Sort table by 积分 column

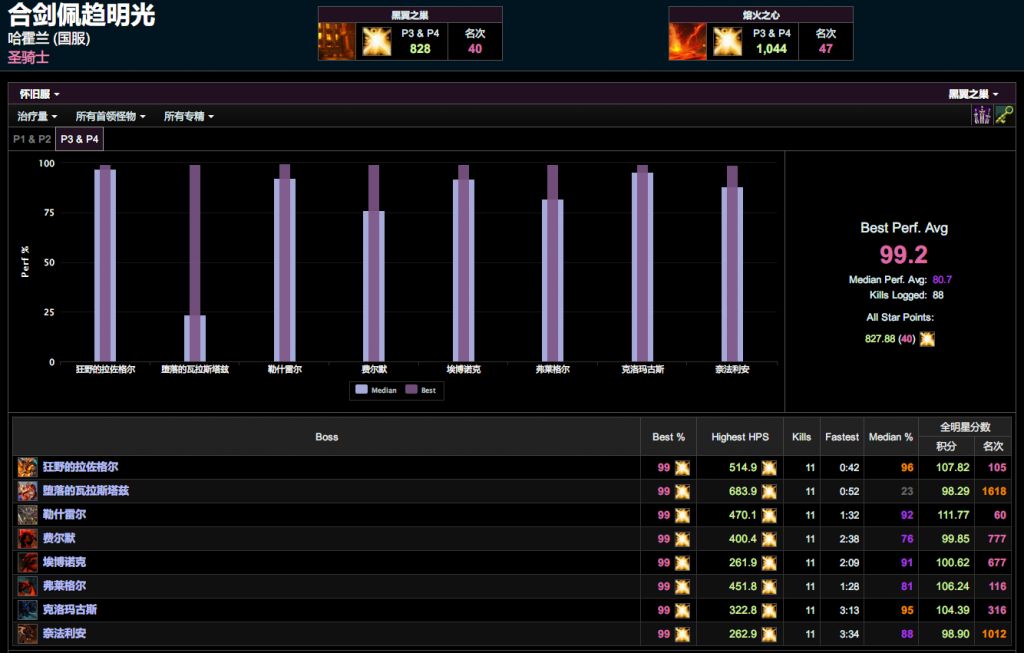(946, 446)
